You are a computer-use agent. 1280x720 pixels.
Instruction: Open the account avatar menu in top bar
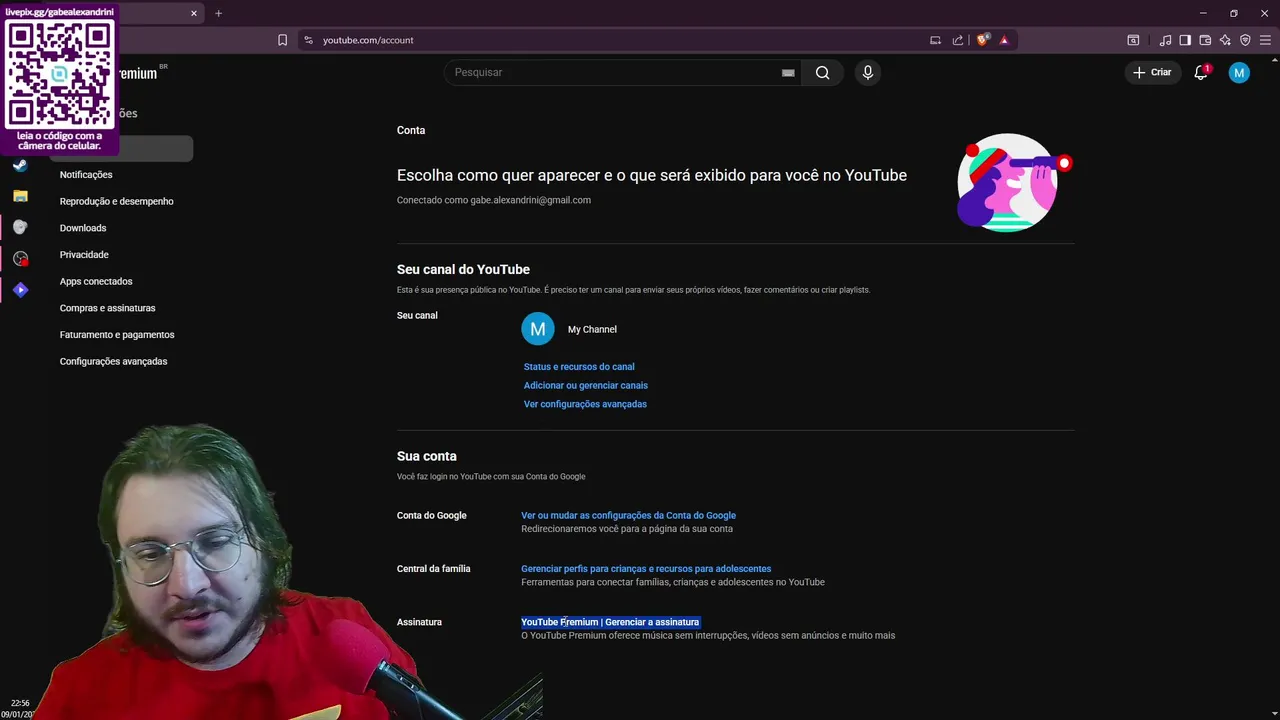tap(1239, 72)
